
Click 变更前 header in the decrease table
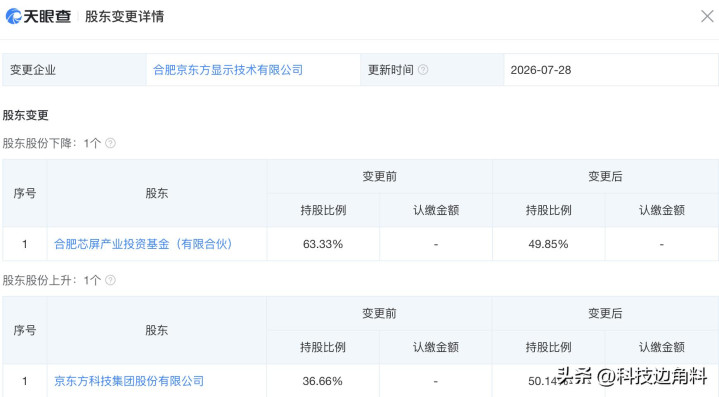380,176
